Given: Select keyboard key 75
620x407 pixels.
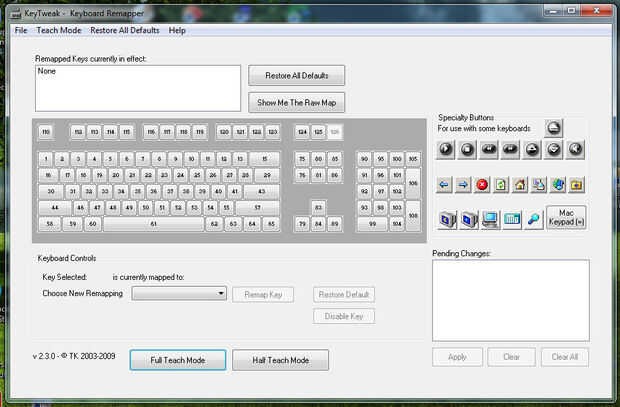Looking at the screenshot, I should click(302, 159).
